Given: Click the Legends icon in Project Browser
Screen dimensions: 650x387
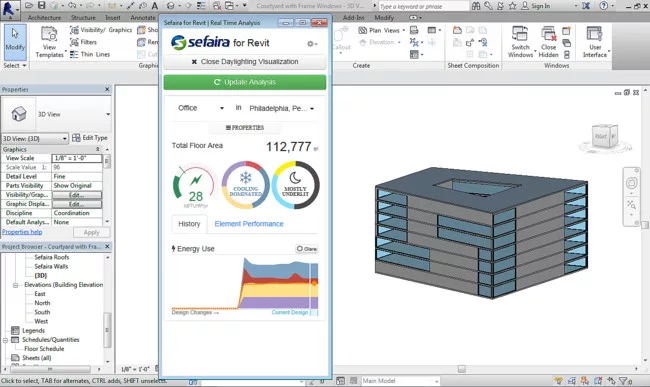Looking at the screenshot, I should [x=15, y=330].
